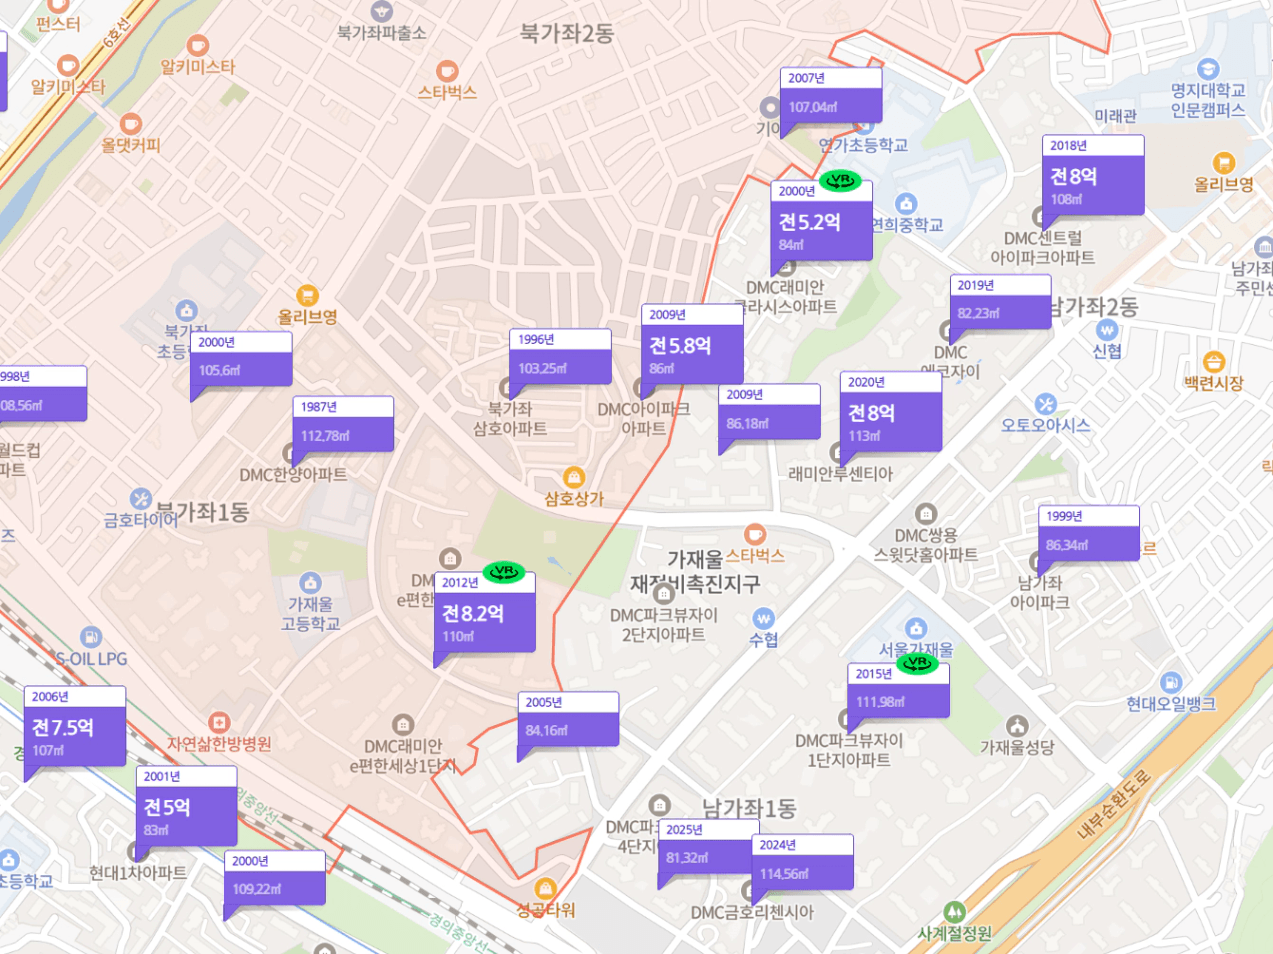Select the 2012년 전8.2억 110㎡ marker
1273x954 pixels.
485,612
